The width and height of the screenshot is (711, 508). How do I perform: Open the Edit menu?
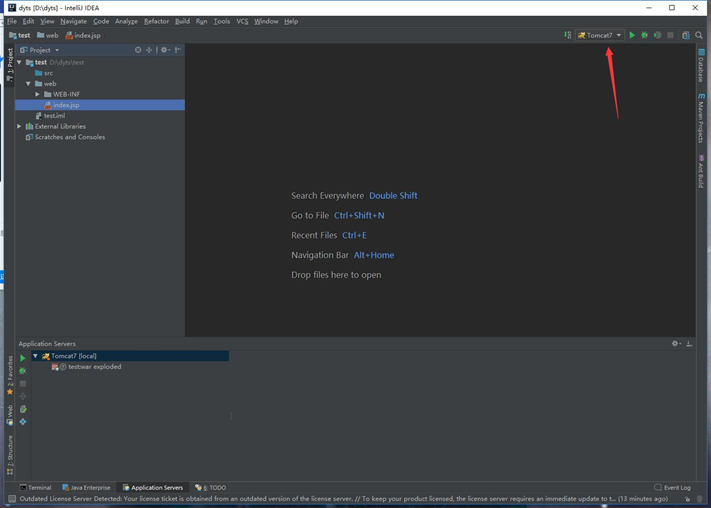point(28,21)
